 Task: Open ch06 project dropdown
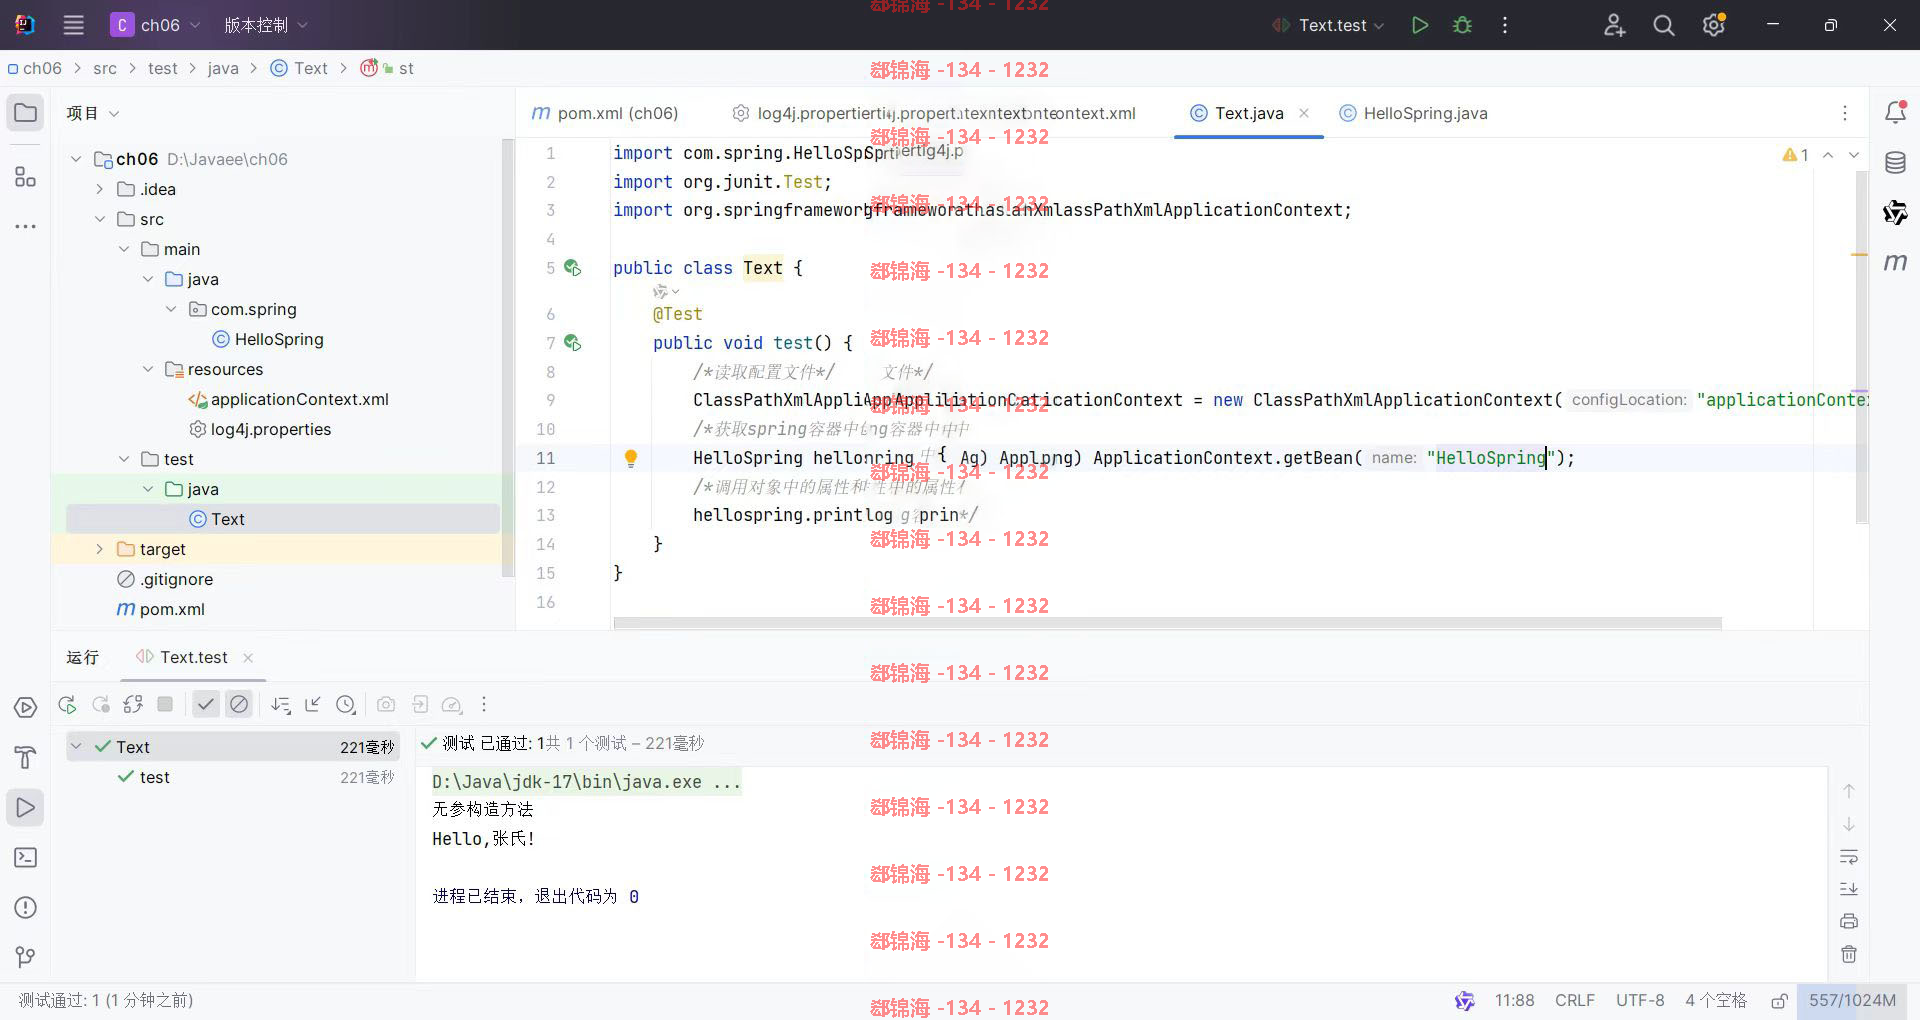point(155,25)
